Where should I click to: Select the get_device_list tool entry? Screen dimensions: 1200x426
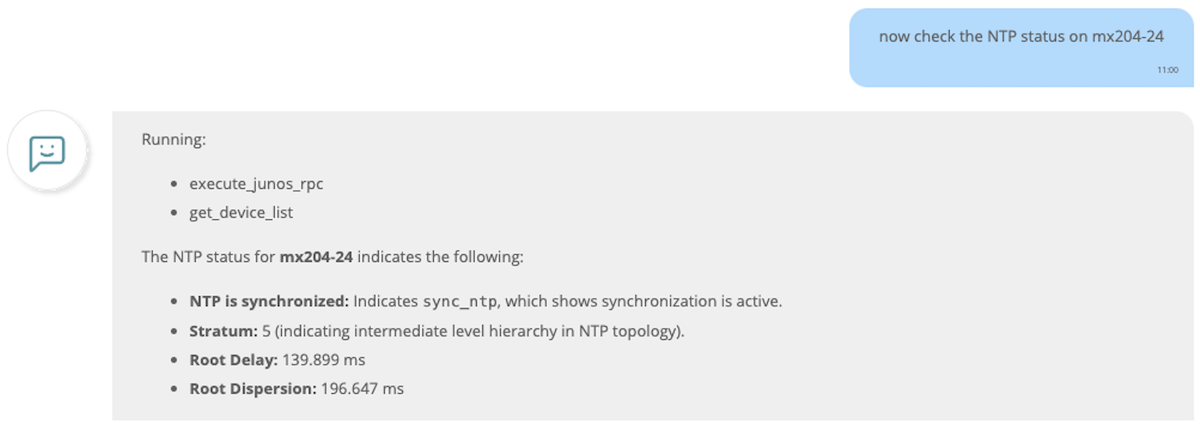241,213
